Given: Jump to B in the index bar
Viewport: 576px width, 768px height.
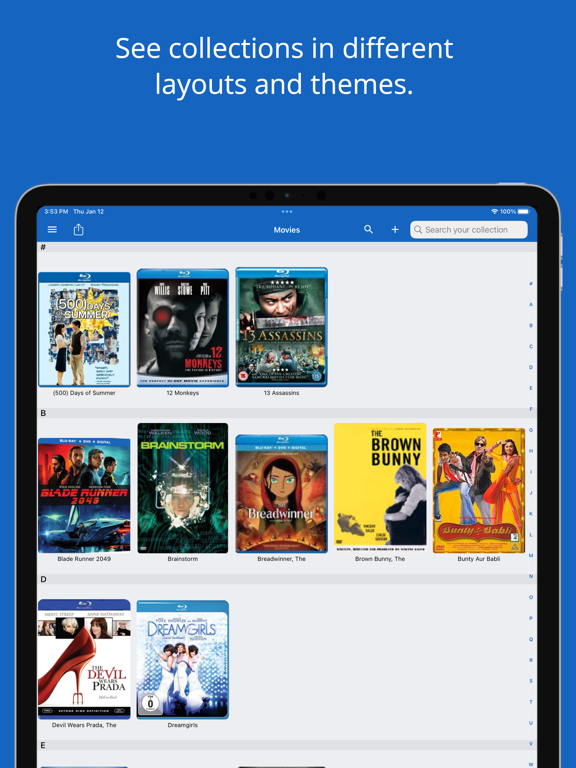Looking at the screenshot, I should pos(531,325).
